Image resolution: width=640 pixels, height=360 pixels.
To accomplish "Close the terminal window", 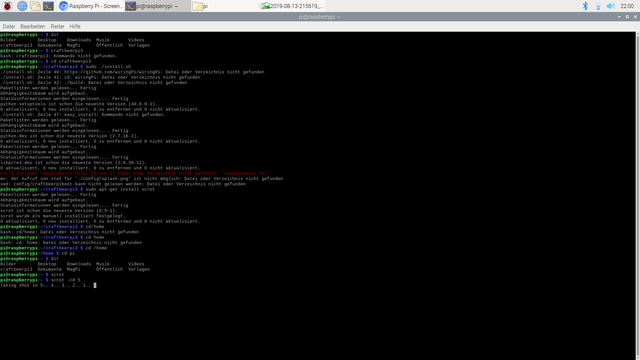I will [x=635, y=17].
